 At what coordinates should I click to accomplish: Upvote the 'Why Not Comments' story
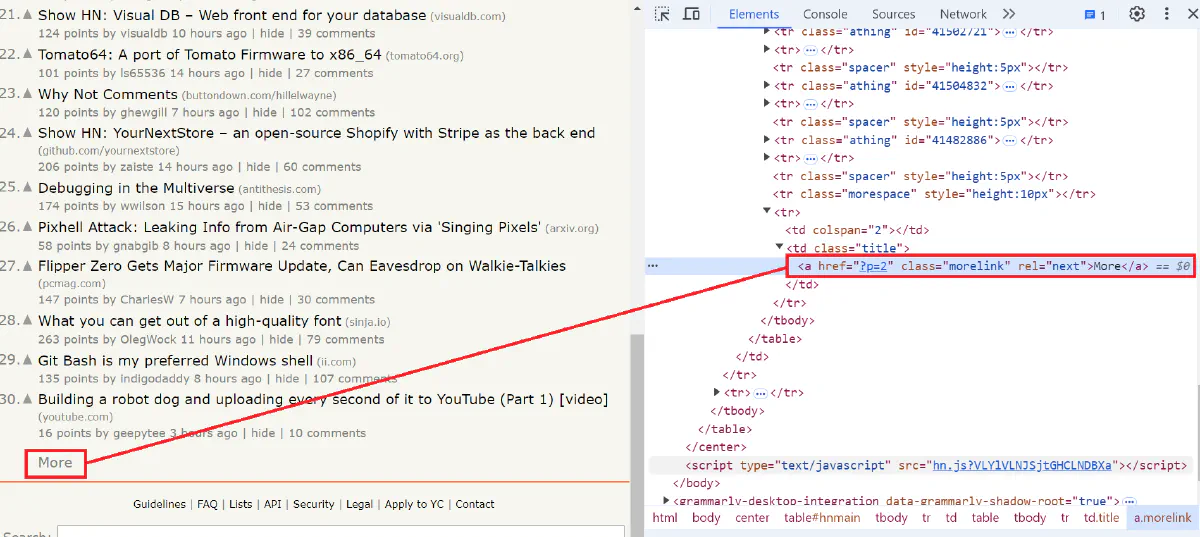pyautogui.click(x=28, y=95)
